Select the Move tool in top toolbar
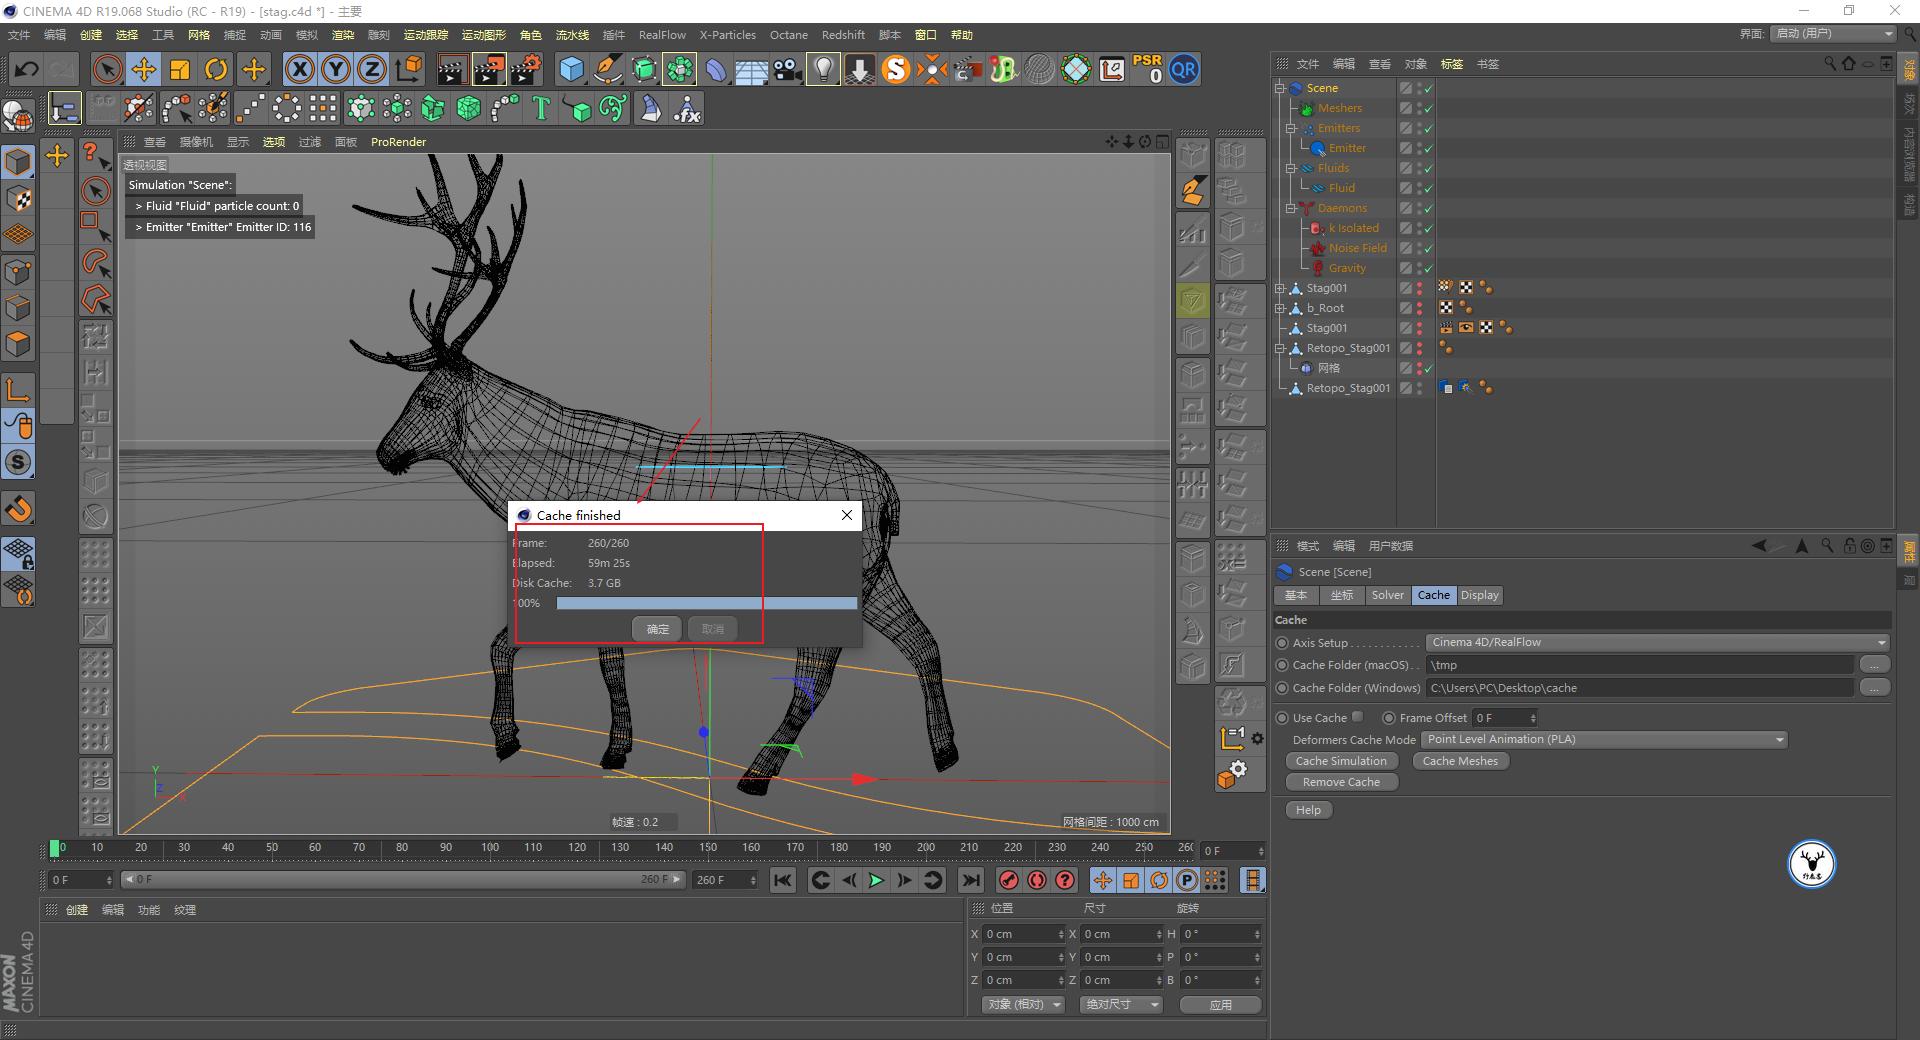 (144, 69)
